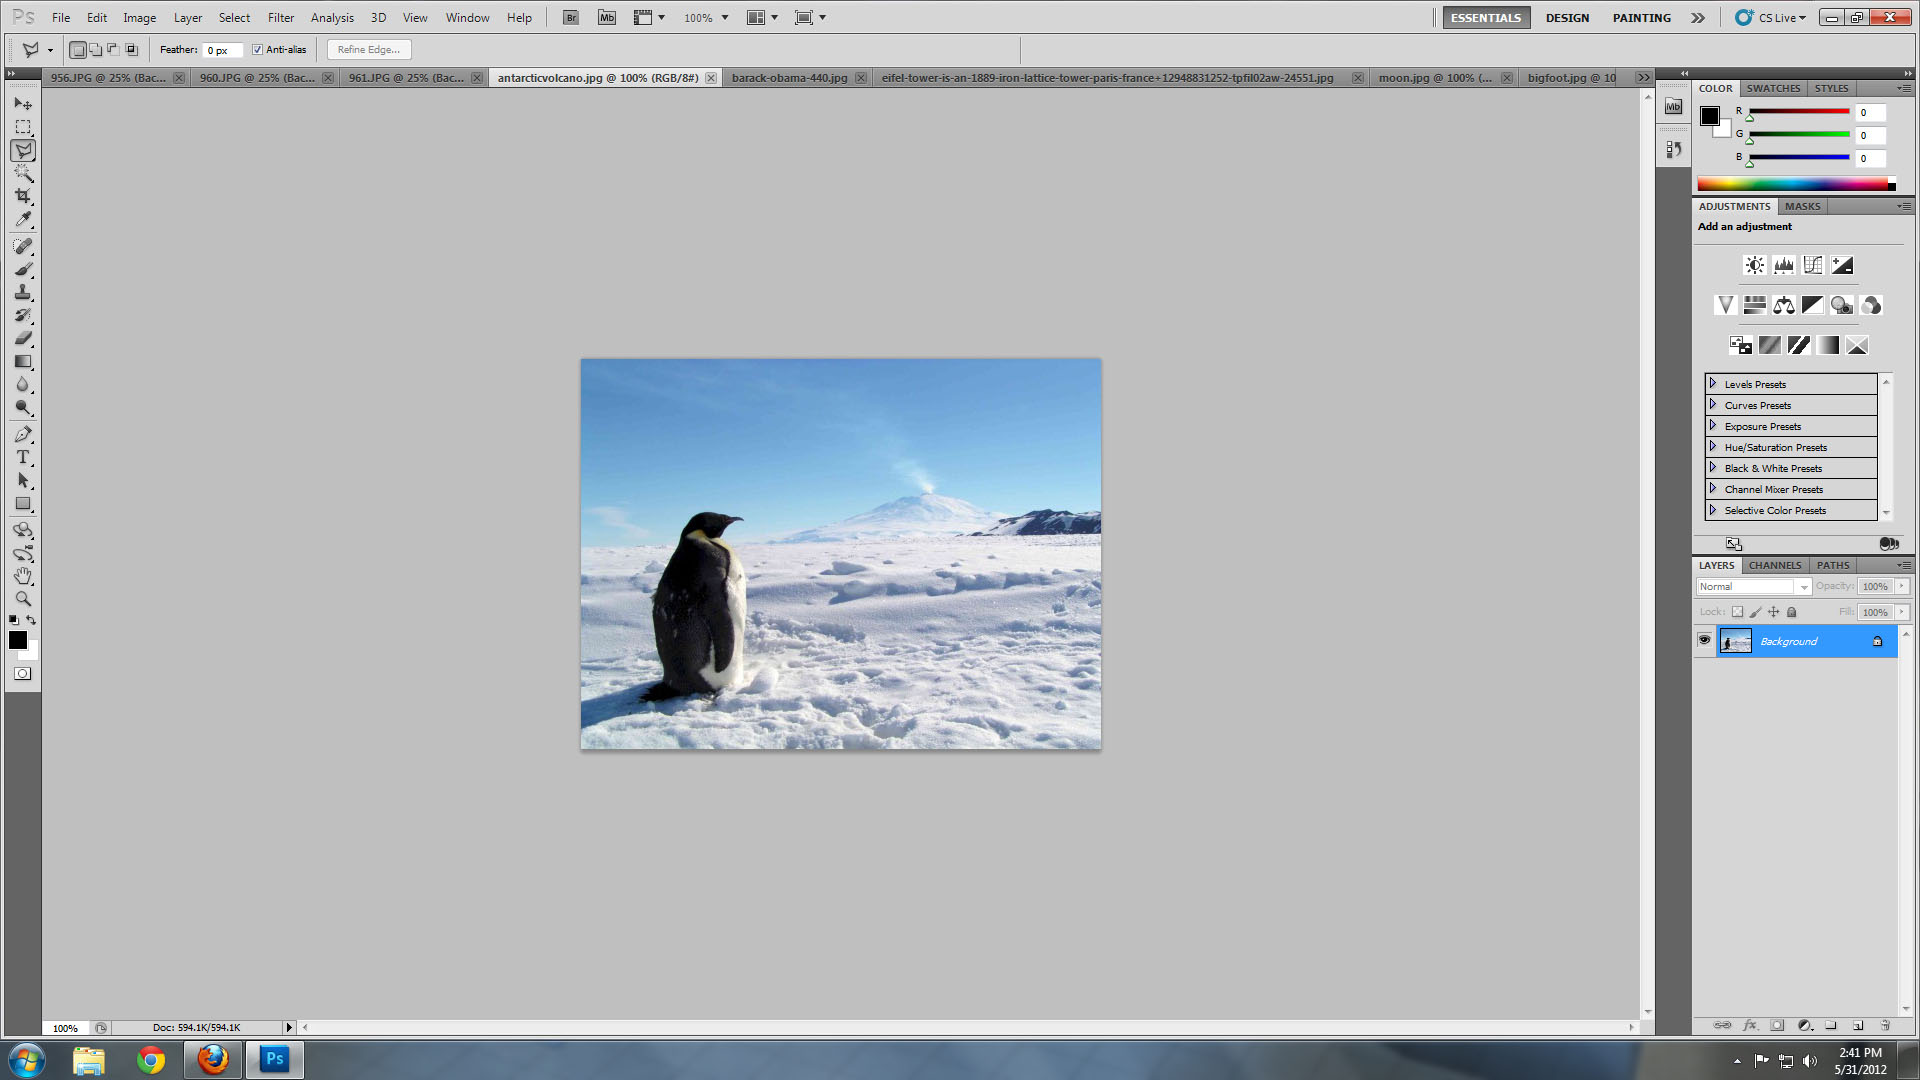This screenshot has height=1080, width=1920.
Task: Expand Exposure Presets
Action: point(1713,426)
